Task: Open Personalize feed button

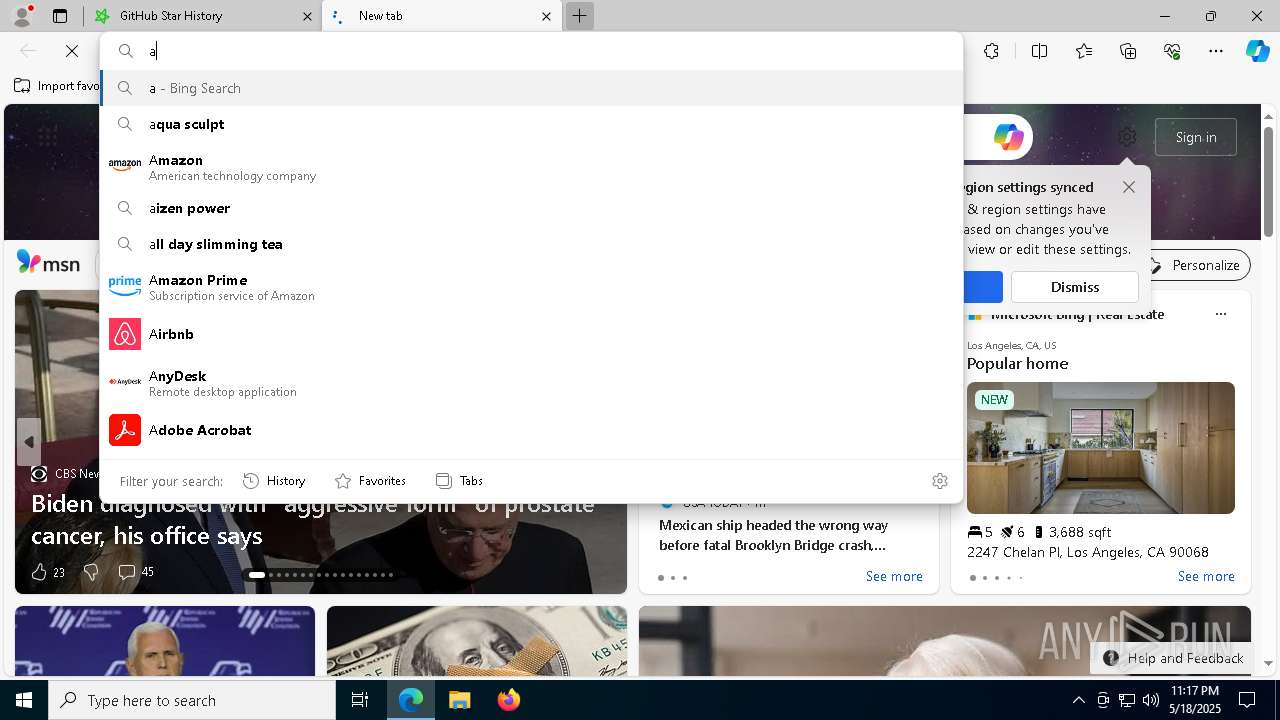Action: [x=1196, y=265]
